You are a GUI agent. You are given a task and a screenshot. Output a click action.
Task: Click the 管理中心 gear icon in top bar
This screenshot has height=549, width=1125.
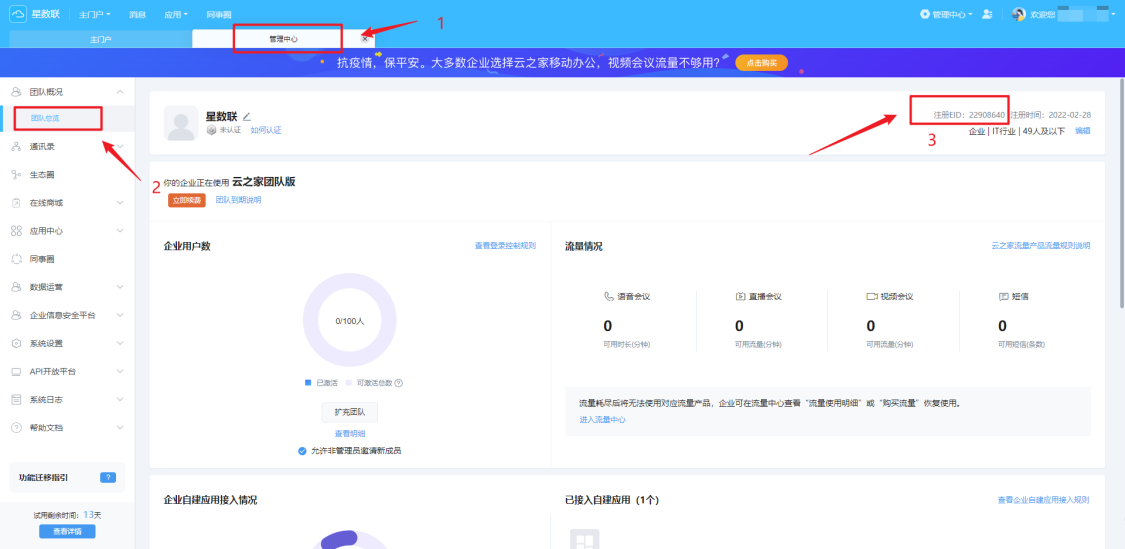(925, 14)
